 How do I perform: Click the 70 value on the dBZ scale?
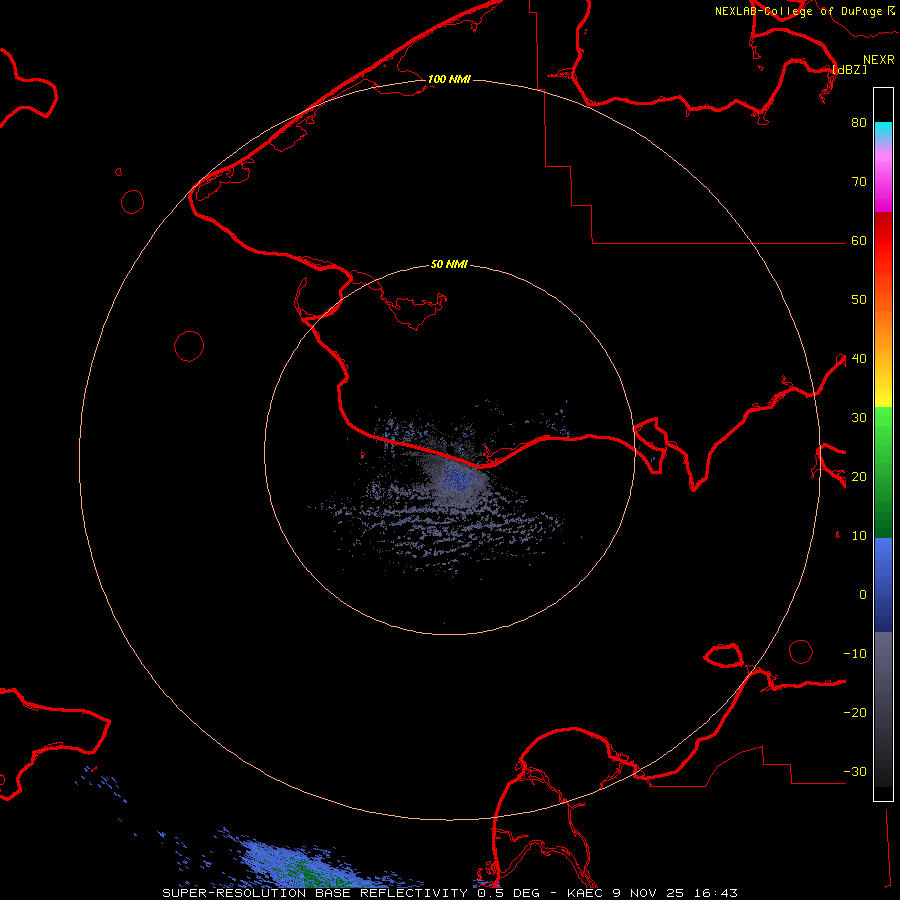(859, 181)
